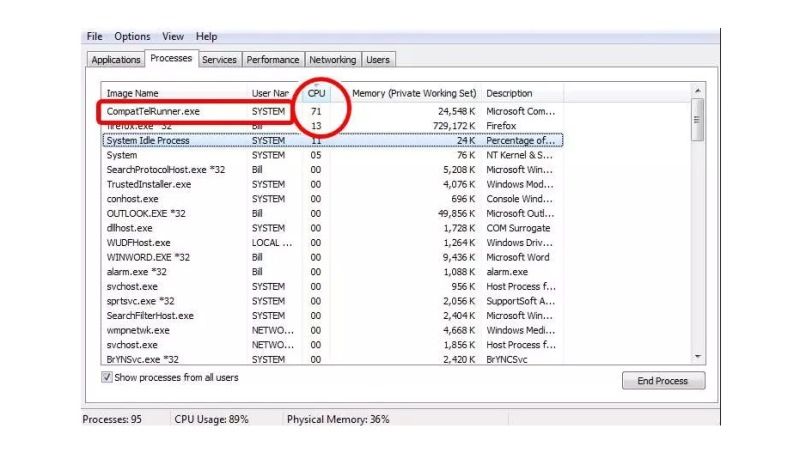Image resolution: width=800 pixels, height=450 pixels.
Task: Click the Windows Medi... description cell
Action: tap(520, 330)
